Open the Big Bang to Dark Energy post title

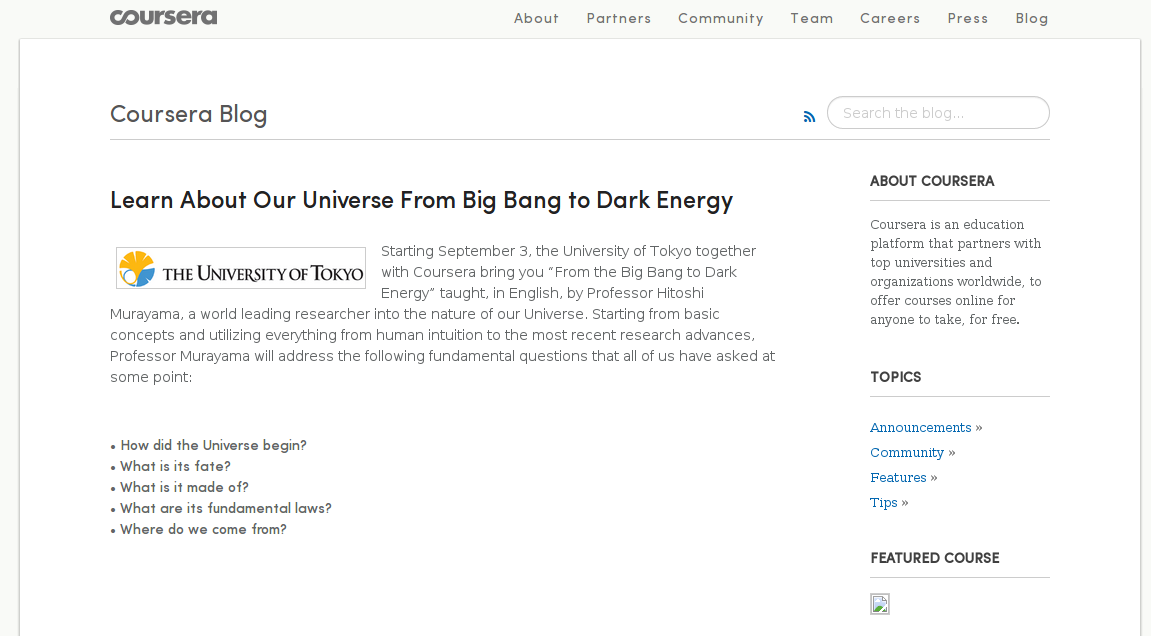421,200
